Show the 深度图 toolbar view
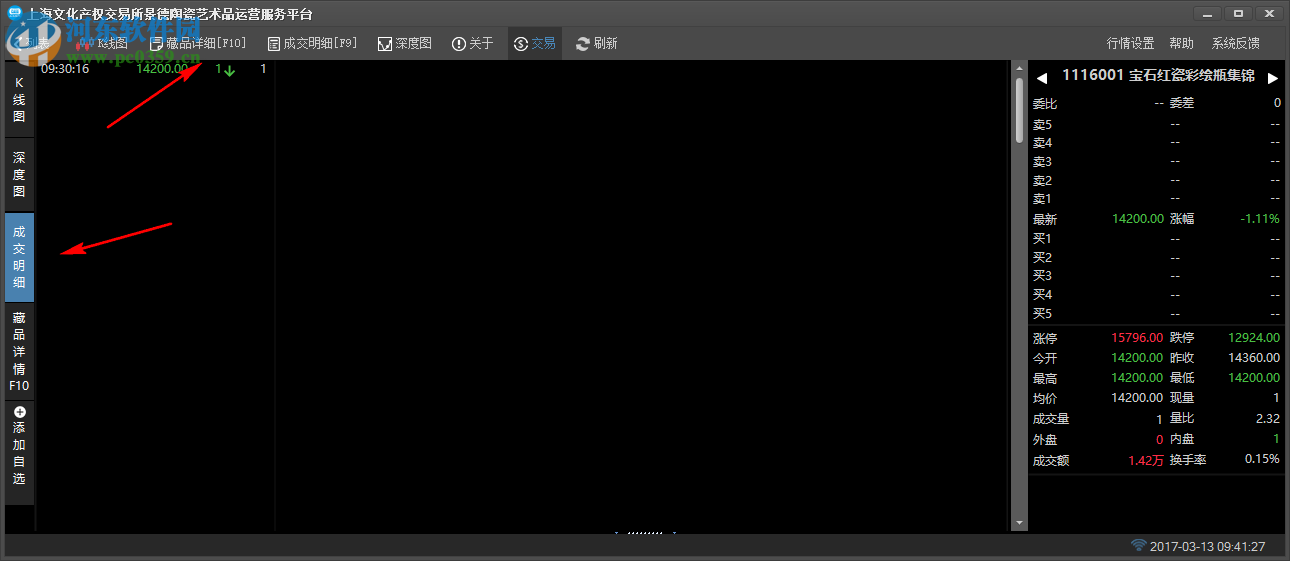The image size is (1290, 561). click(x=405, y=43)
